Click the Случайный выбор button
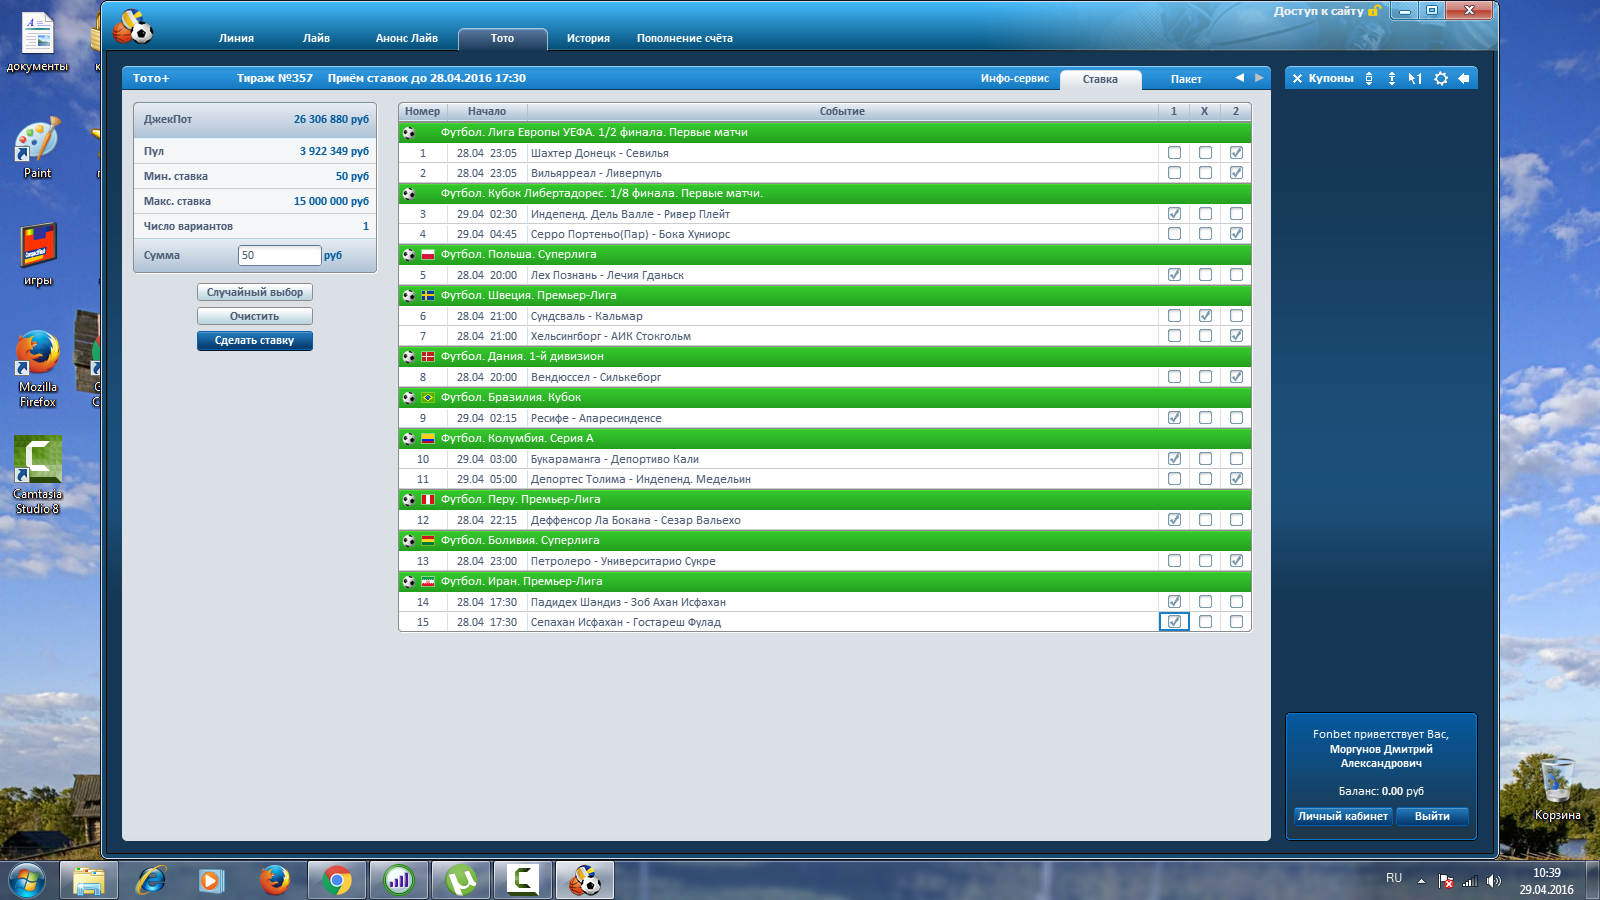This screenshot has width=1600, height=900. (255, 292)
